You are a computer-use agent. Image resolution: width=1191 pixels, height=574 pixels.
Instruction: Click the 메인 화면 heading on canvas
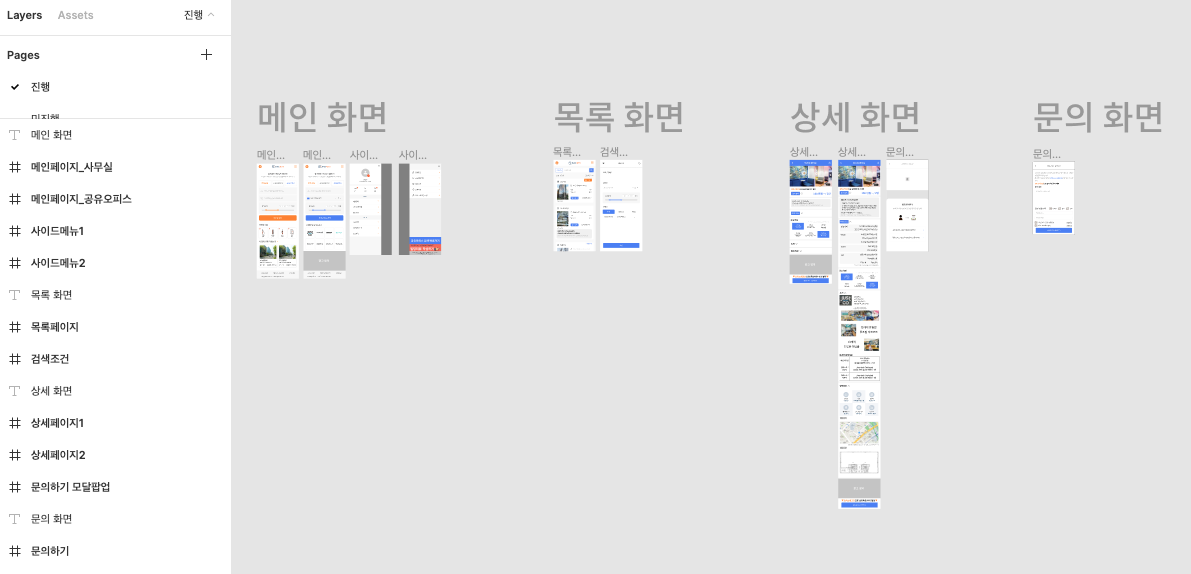pyautogui.click(x=323, y=116)
